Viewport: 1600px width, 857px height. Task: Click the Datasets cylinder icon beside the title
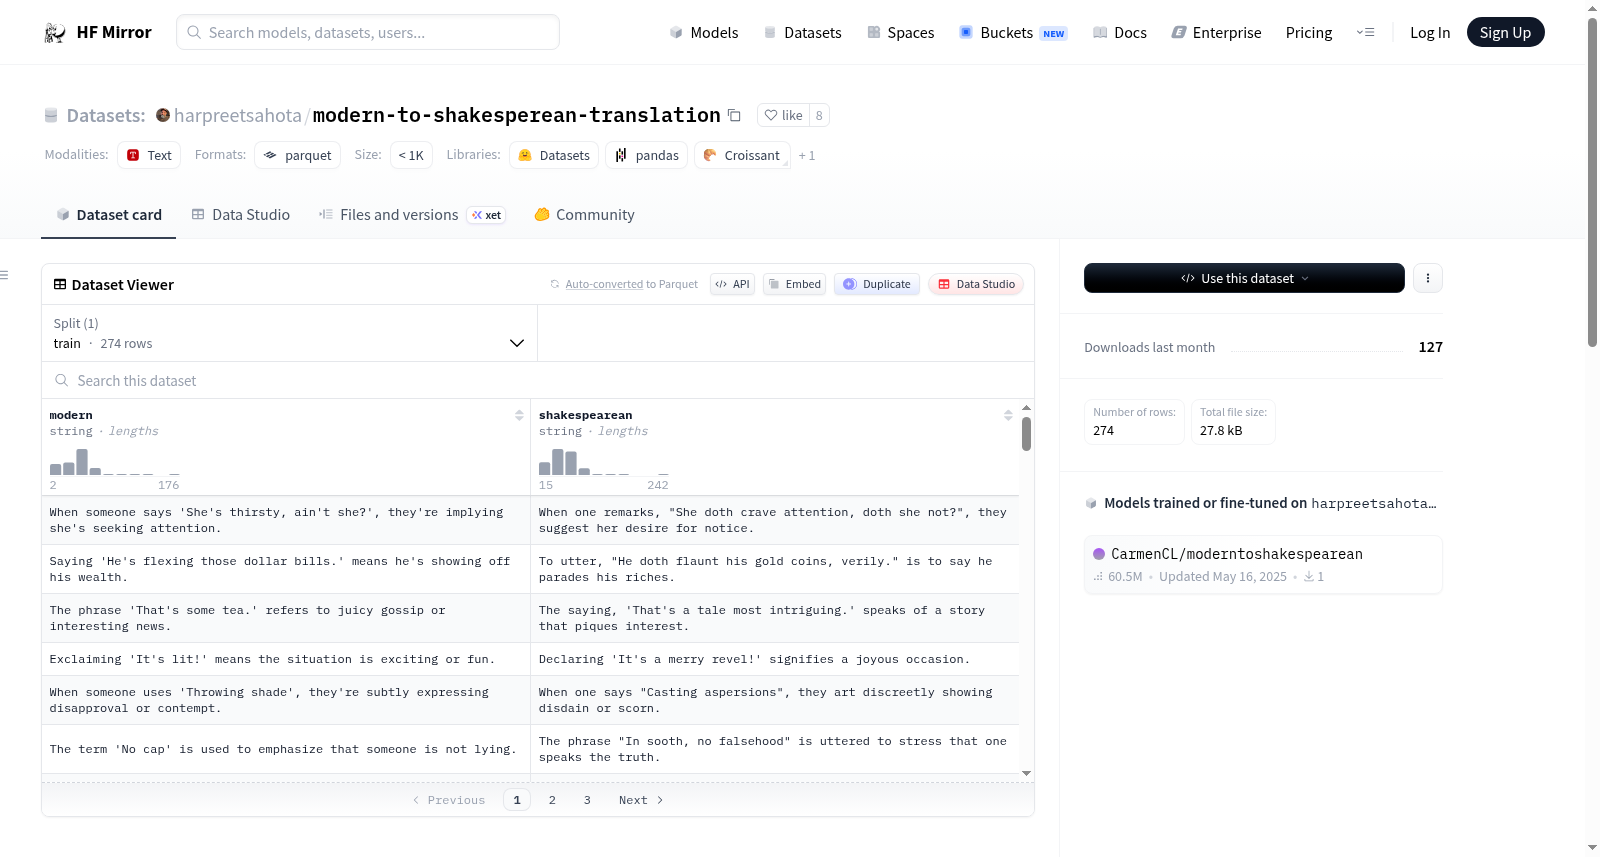pos(51,116)
